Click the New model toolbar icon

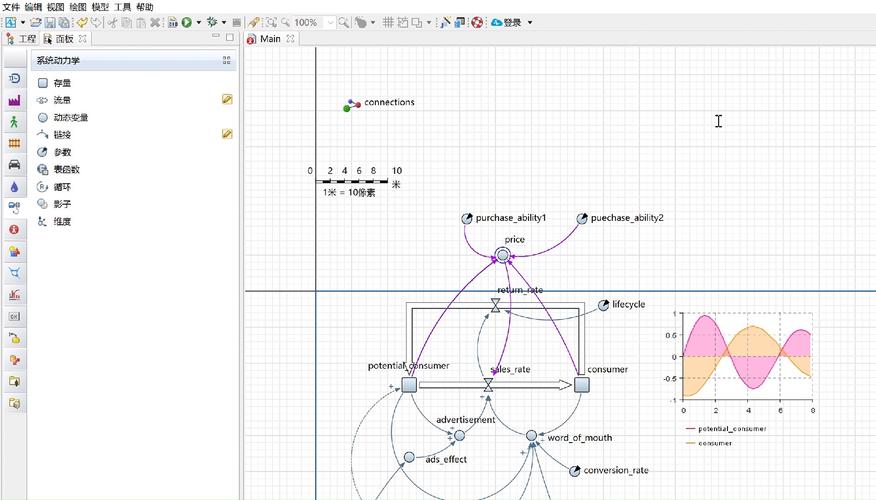tap(10, 22)
